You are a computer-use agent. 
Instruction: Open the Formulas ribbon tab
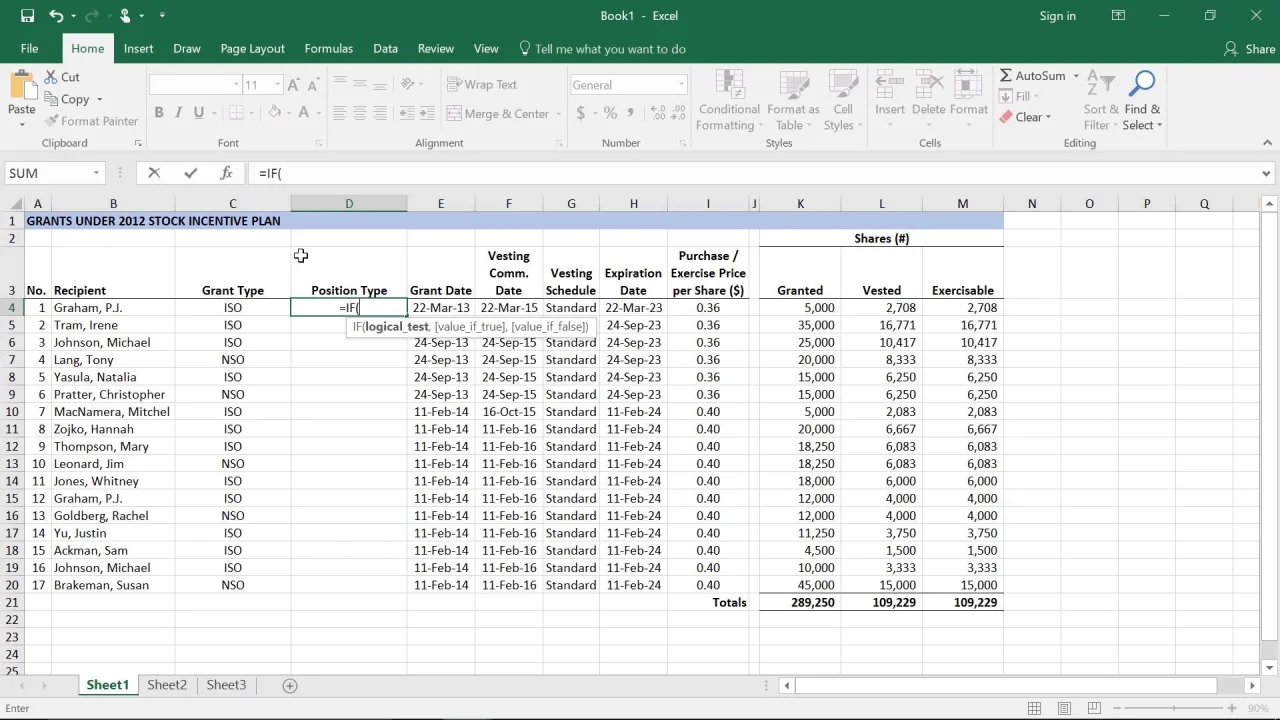click(x=328, y=48)
